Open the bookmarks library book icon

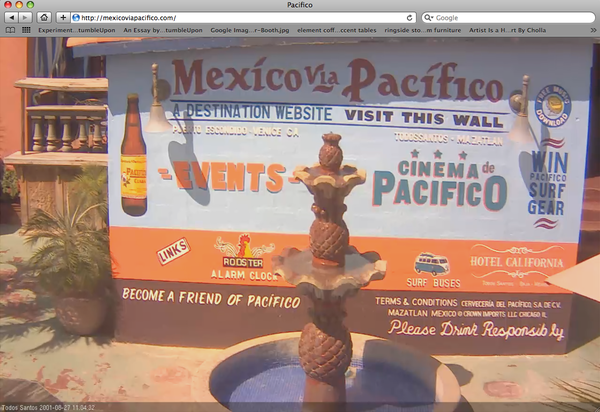[10, 30]
